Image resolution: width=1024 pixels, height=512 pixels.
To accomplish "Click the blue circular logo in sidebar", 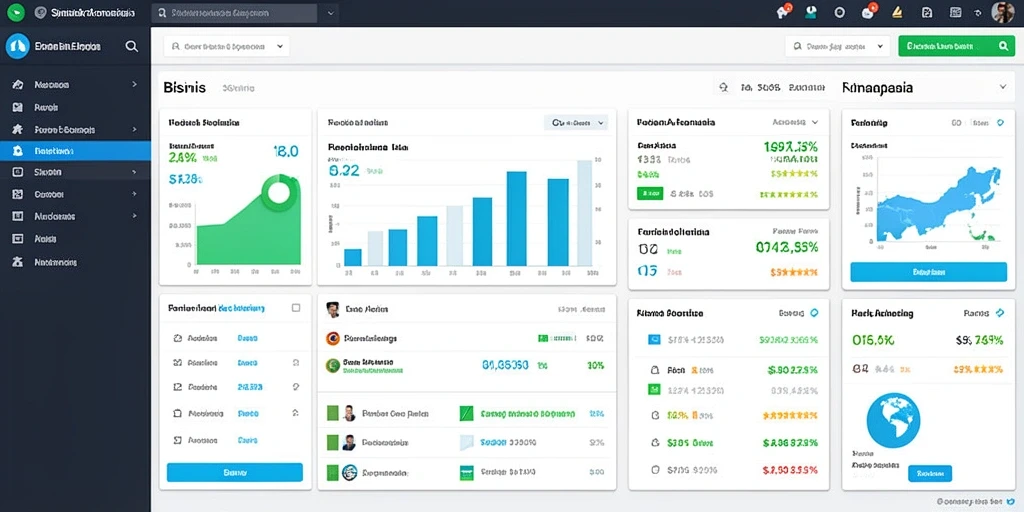I will [18, 46].
